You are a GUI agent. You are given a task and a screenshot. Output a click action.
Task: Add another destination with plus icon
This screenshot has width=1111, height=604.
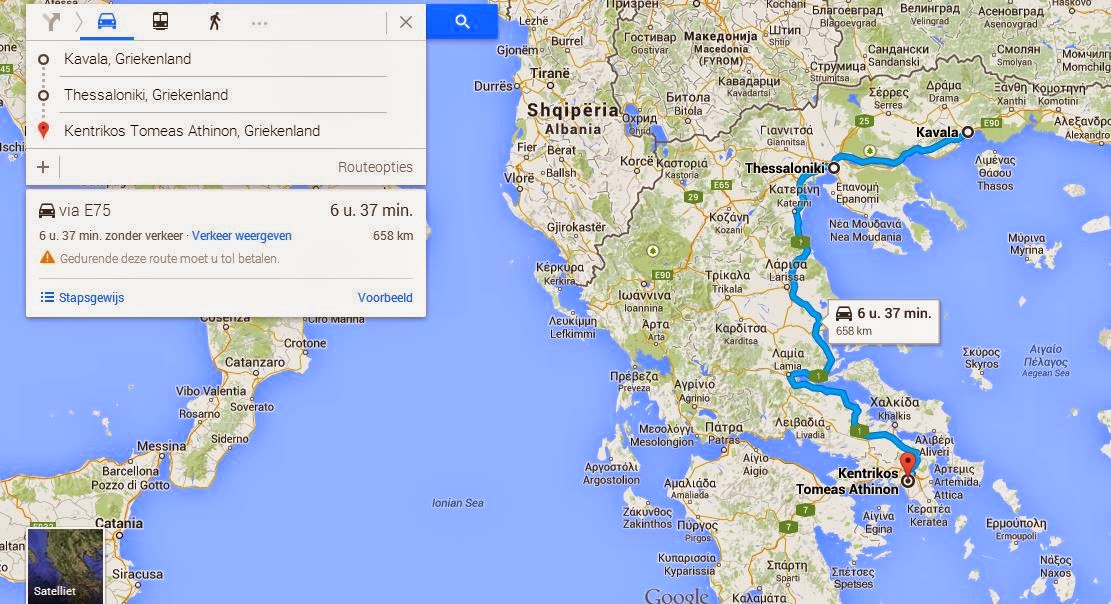43,167
